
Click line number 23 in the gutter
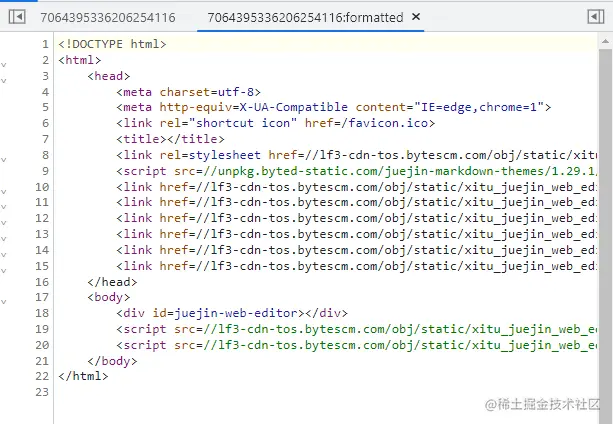(42, 392)
